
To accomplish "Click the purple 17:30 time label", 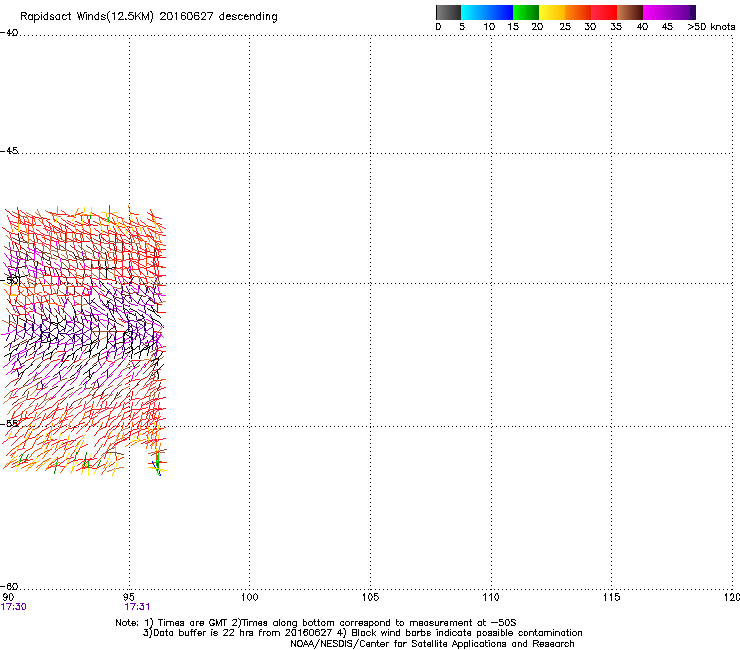I will pyautogui.click(x=14, y=607).
